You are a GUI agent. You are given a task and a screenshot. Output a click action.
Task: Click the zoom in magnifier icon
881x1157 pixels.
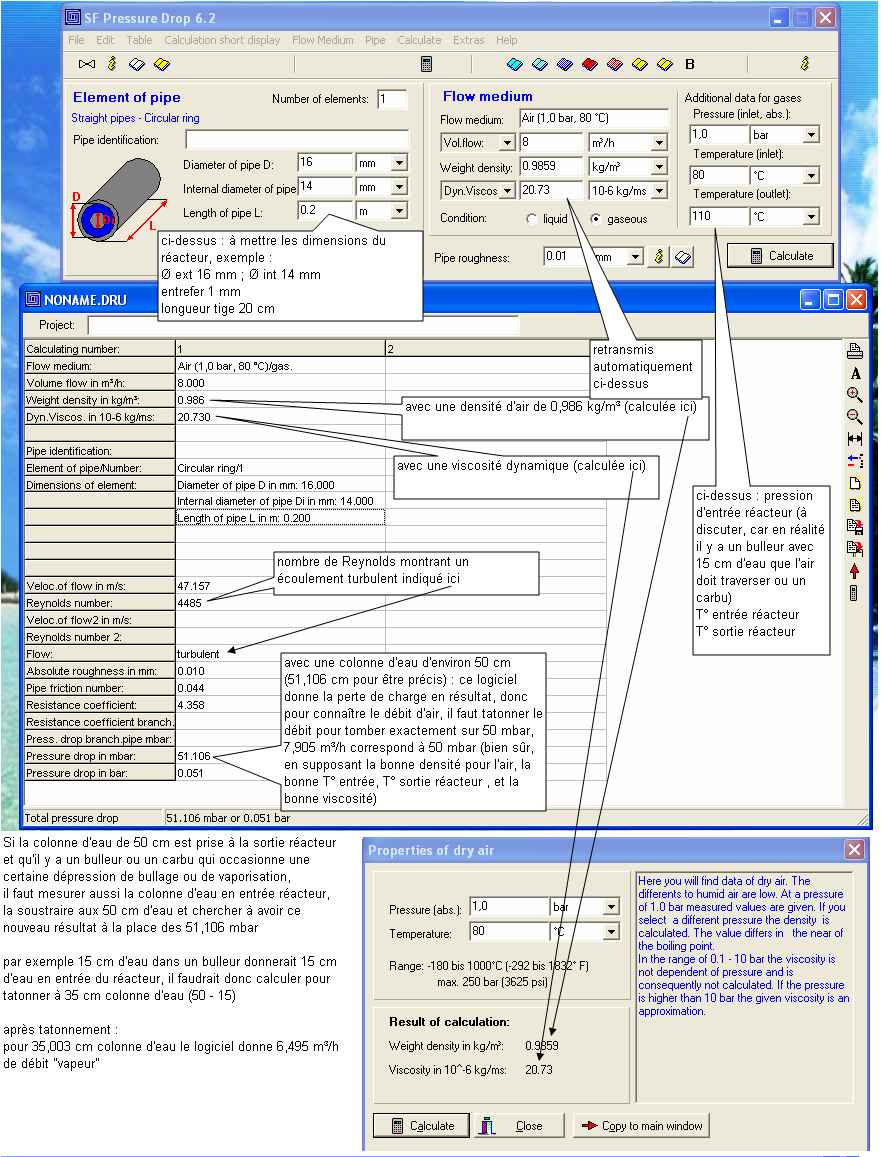coord(855,395)
